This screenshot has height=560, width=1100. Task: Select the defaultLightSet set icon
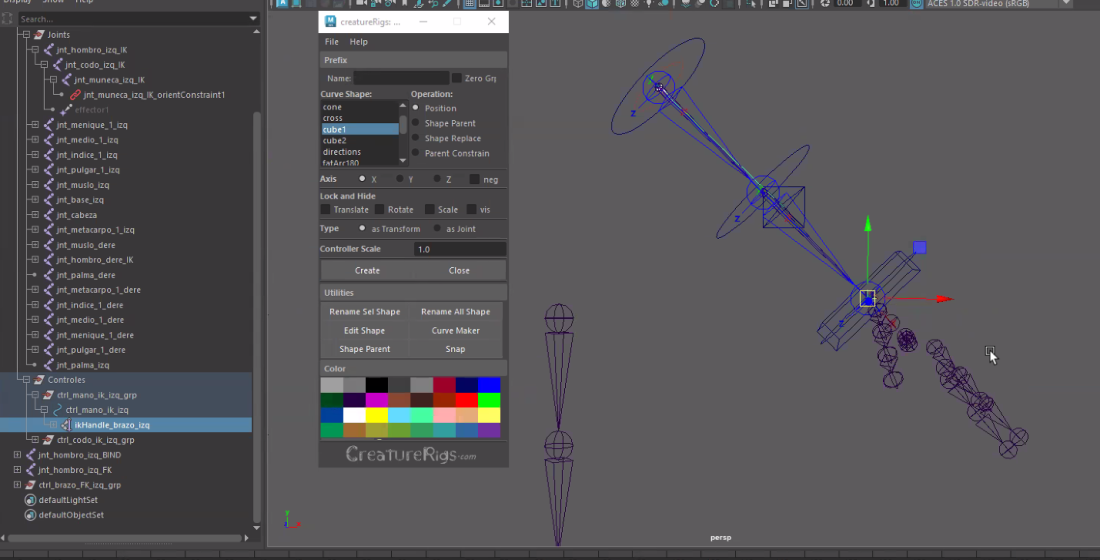tap(30, 500)
